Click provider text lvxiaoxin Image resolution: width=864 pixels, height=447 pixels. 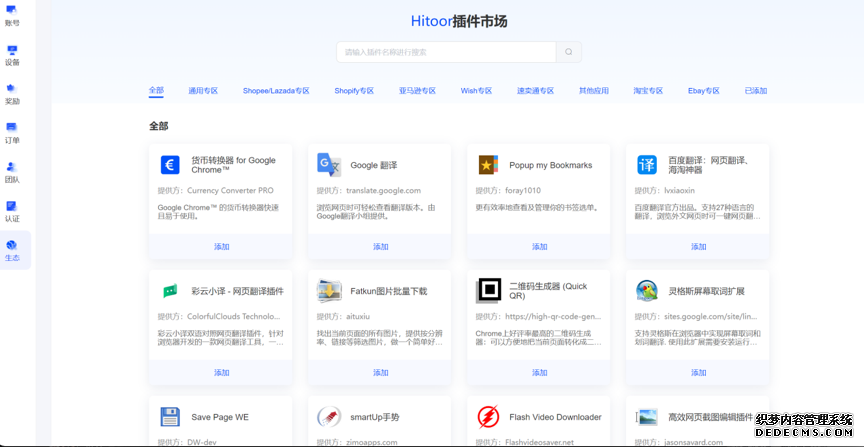tap(679, 191)
